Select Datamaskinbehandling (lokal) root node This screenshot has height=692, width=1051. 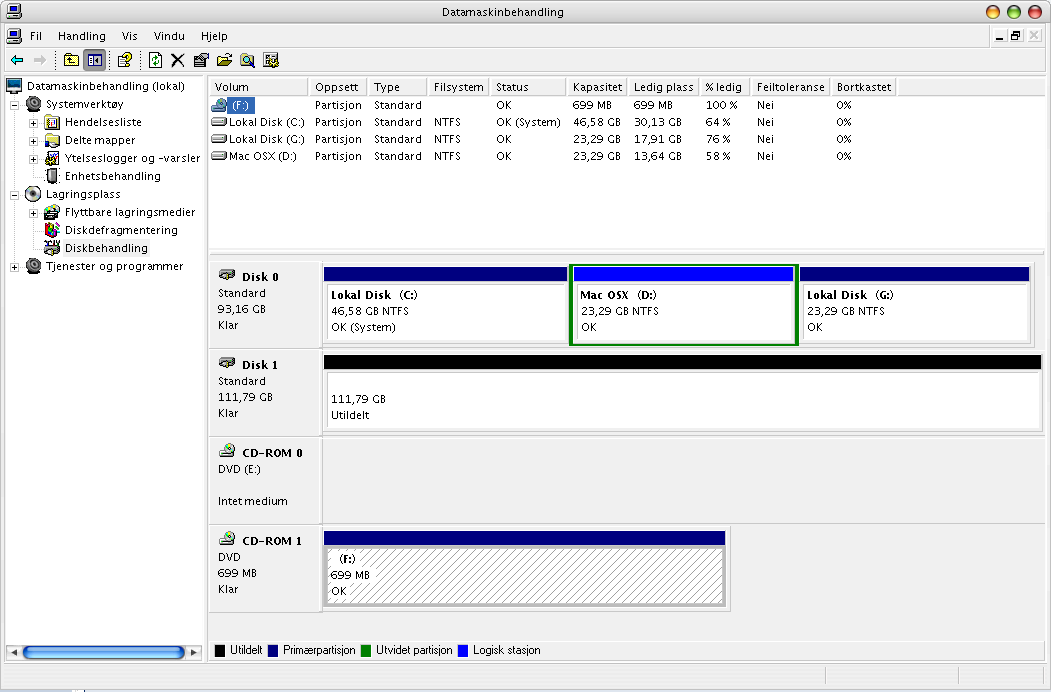[106, 86]
